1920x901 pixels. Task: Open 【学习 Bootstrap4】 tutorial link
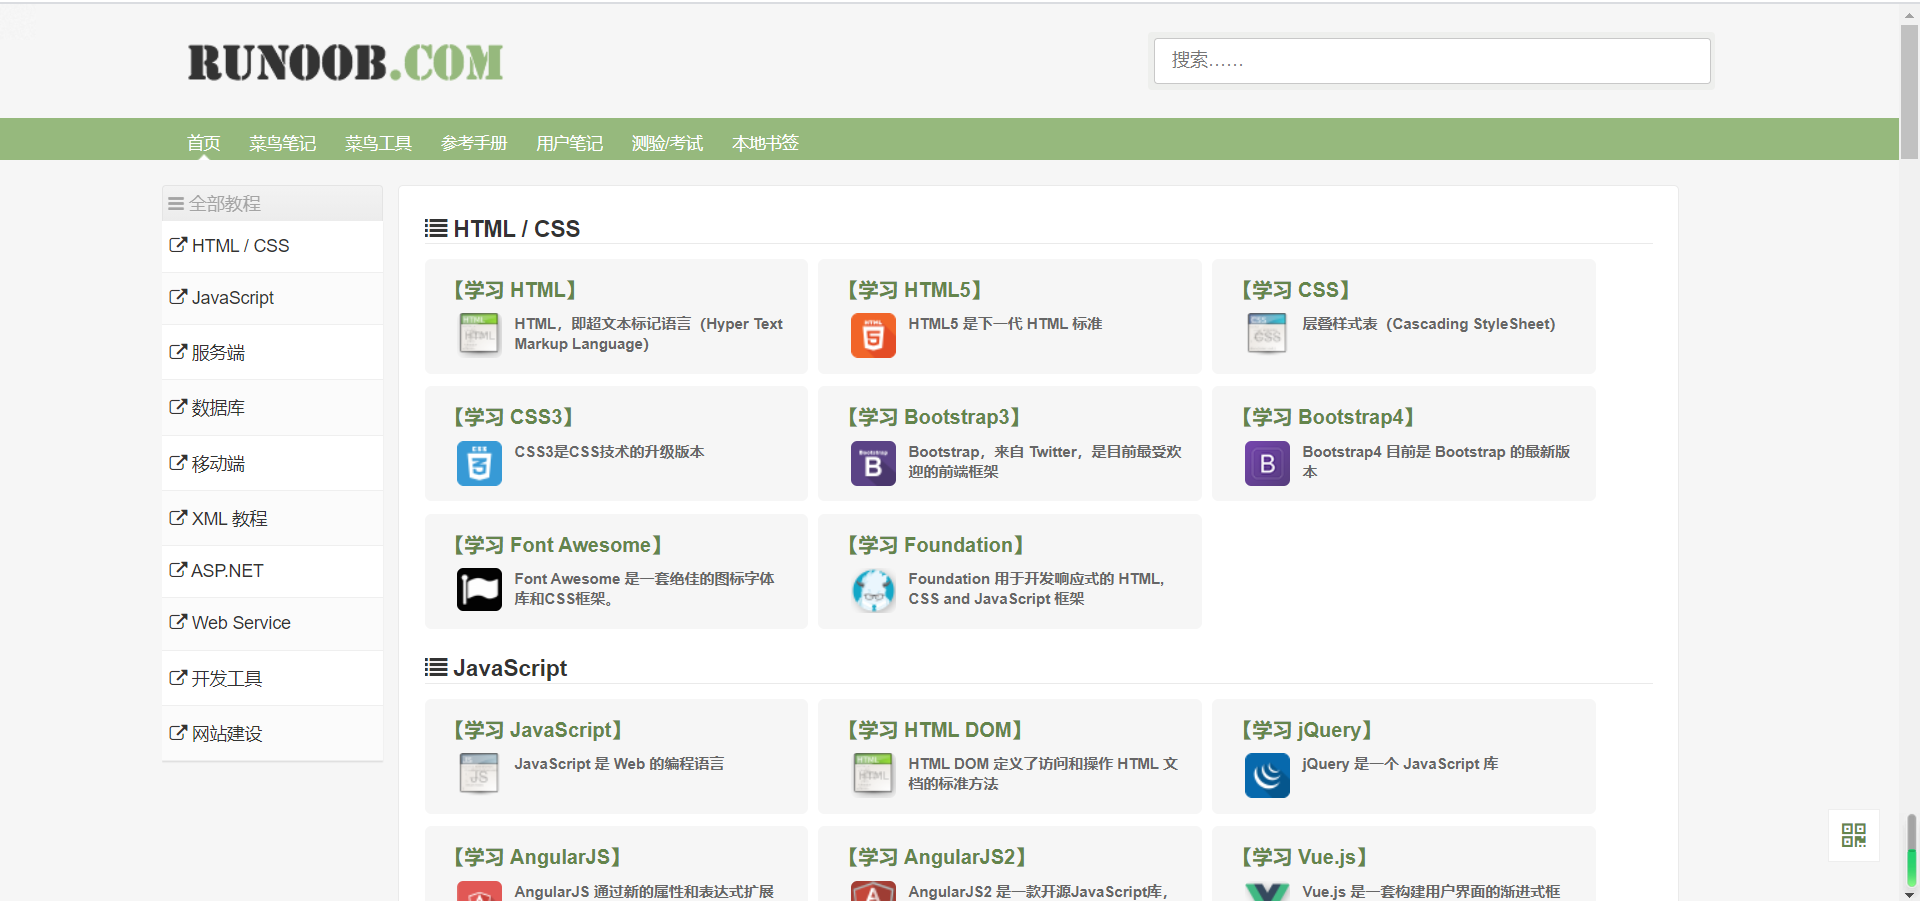point(1329,417)
